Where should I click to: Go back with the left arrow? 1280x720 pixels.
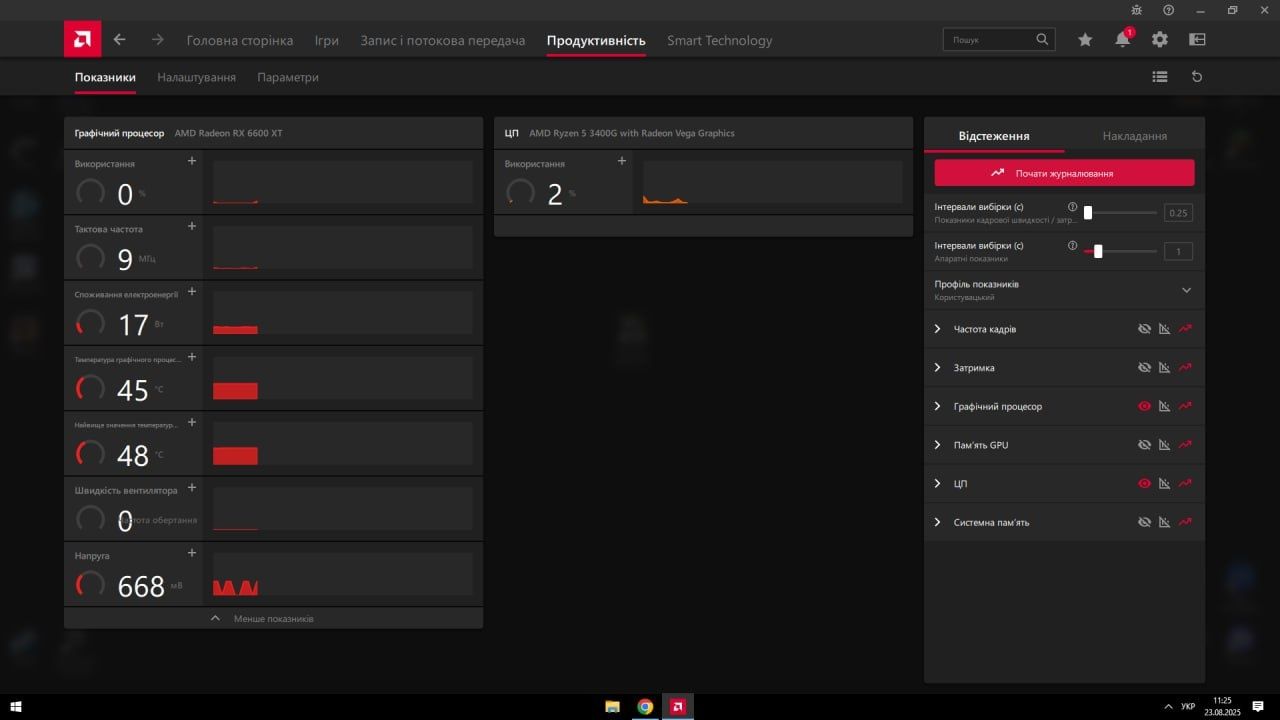click(x=120, y=40)
